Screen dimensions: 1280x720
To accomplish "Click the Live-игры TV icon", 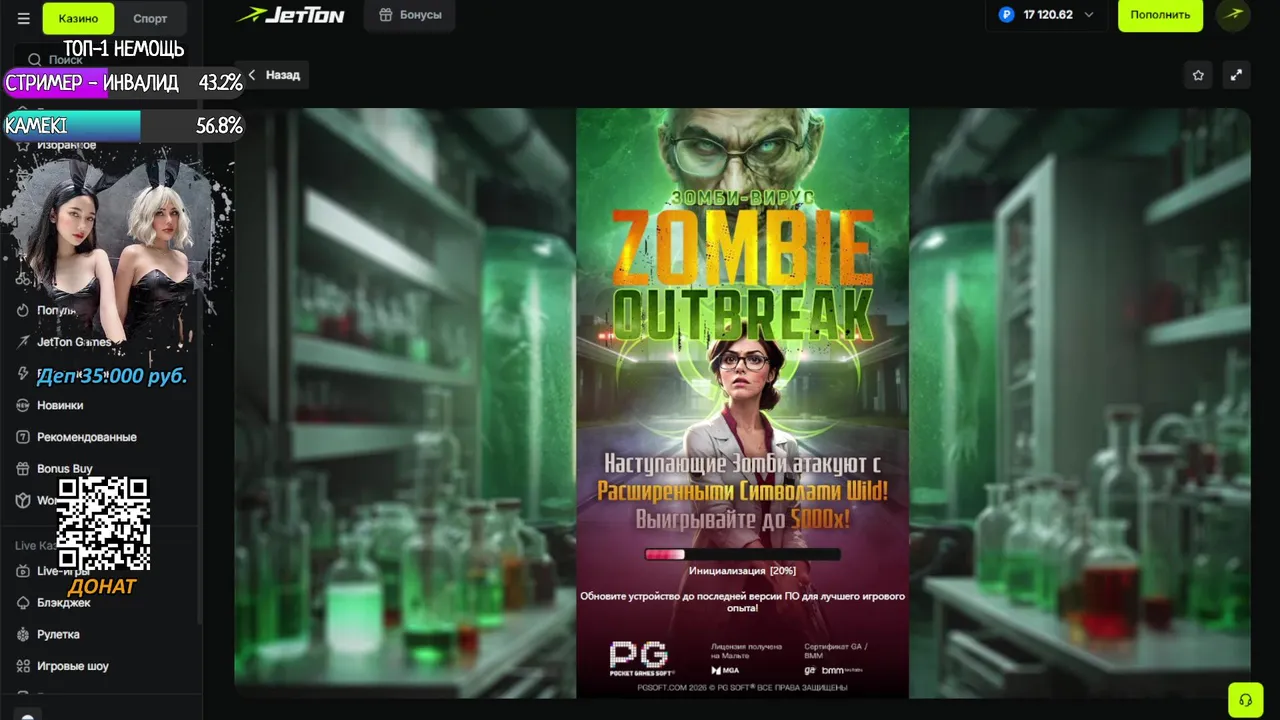I will coord(23,571).
